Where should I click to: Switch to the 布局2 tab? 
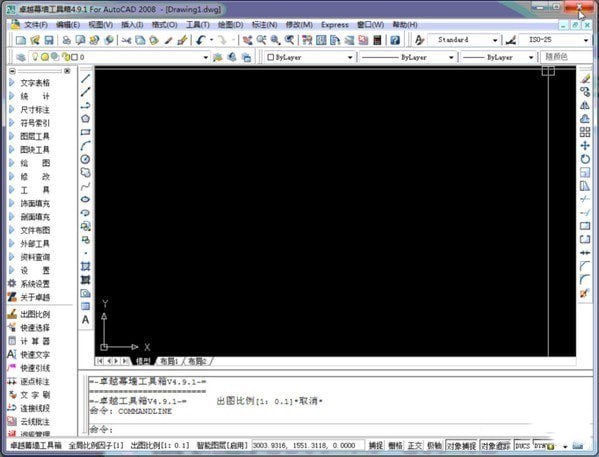(198, 361)
